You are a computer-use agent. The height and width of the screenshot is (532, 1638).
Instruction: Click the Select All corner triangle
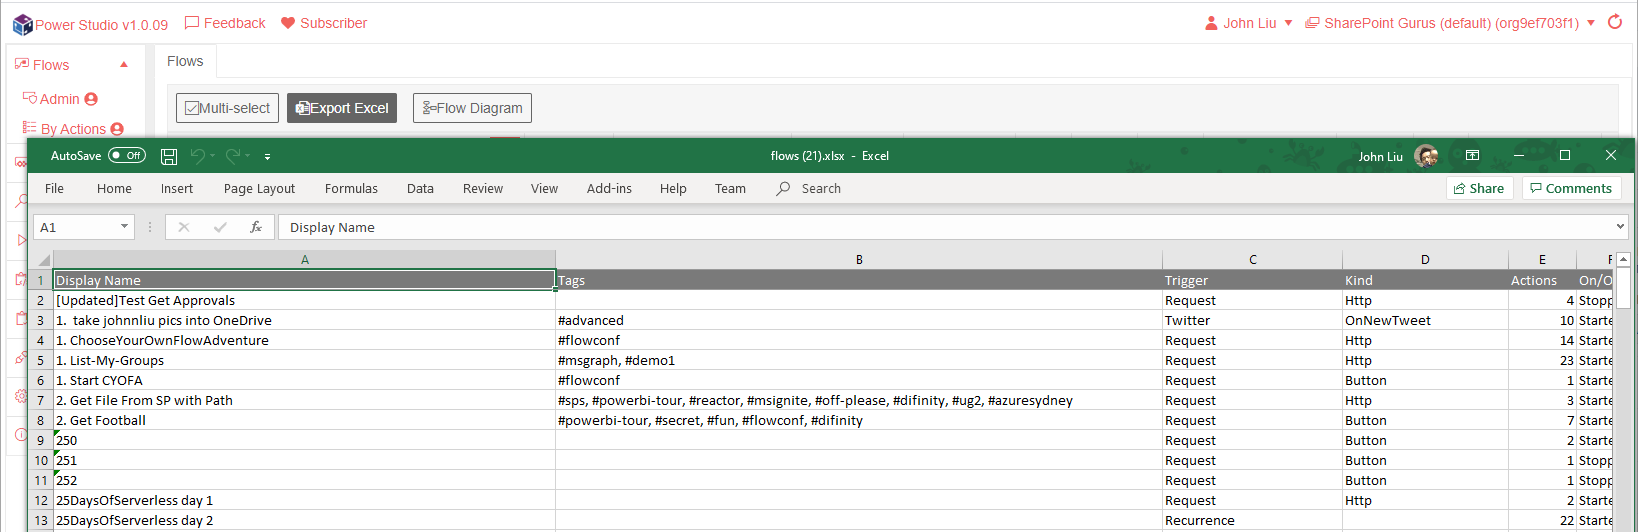pos(43,260)
